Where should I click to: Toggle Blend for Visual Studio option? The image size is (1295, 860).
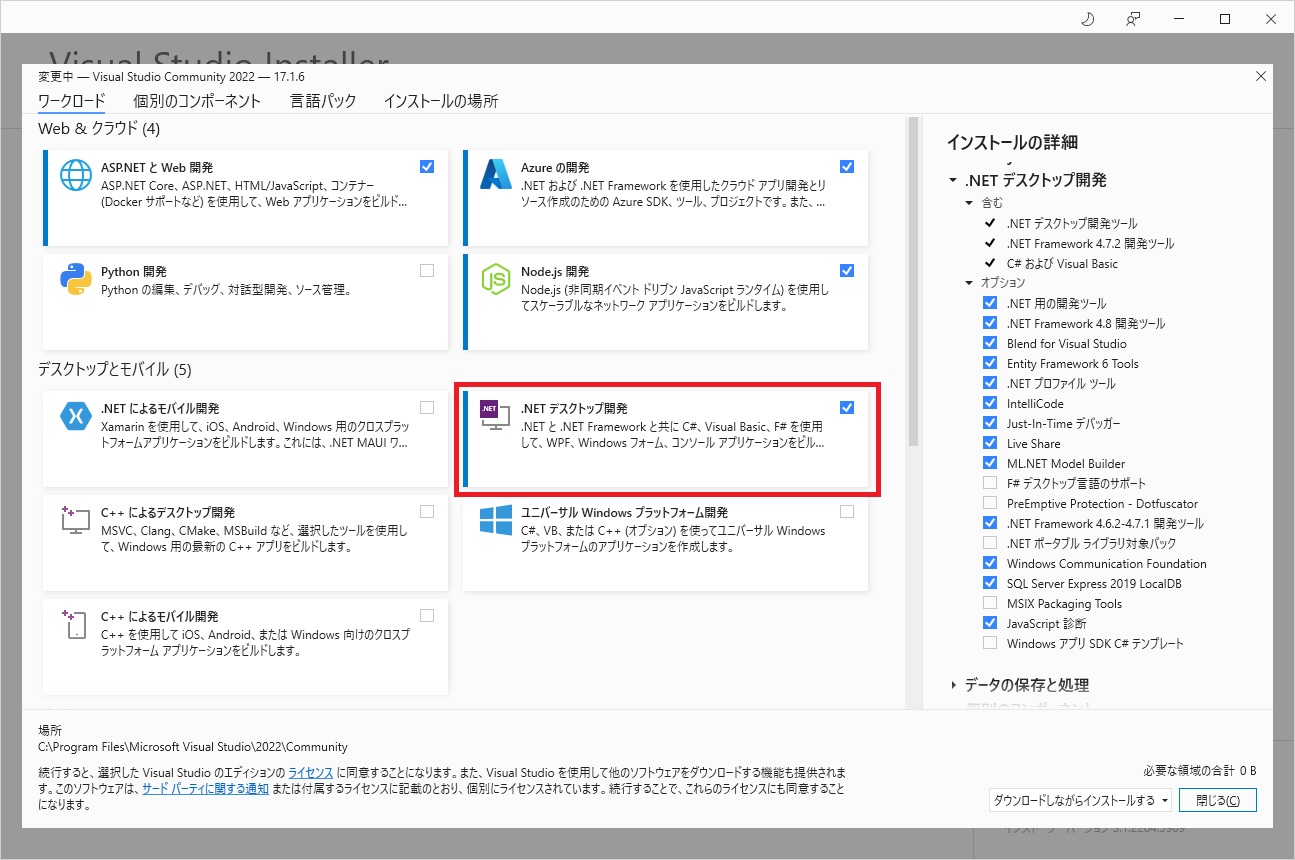[x=990, y=343]
